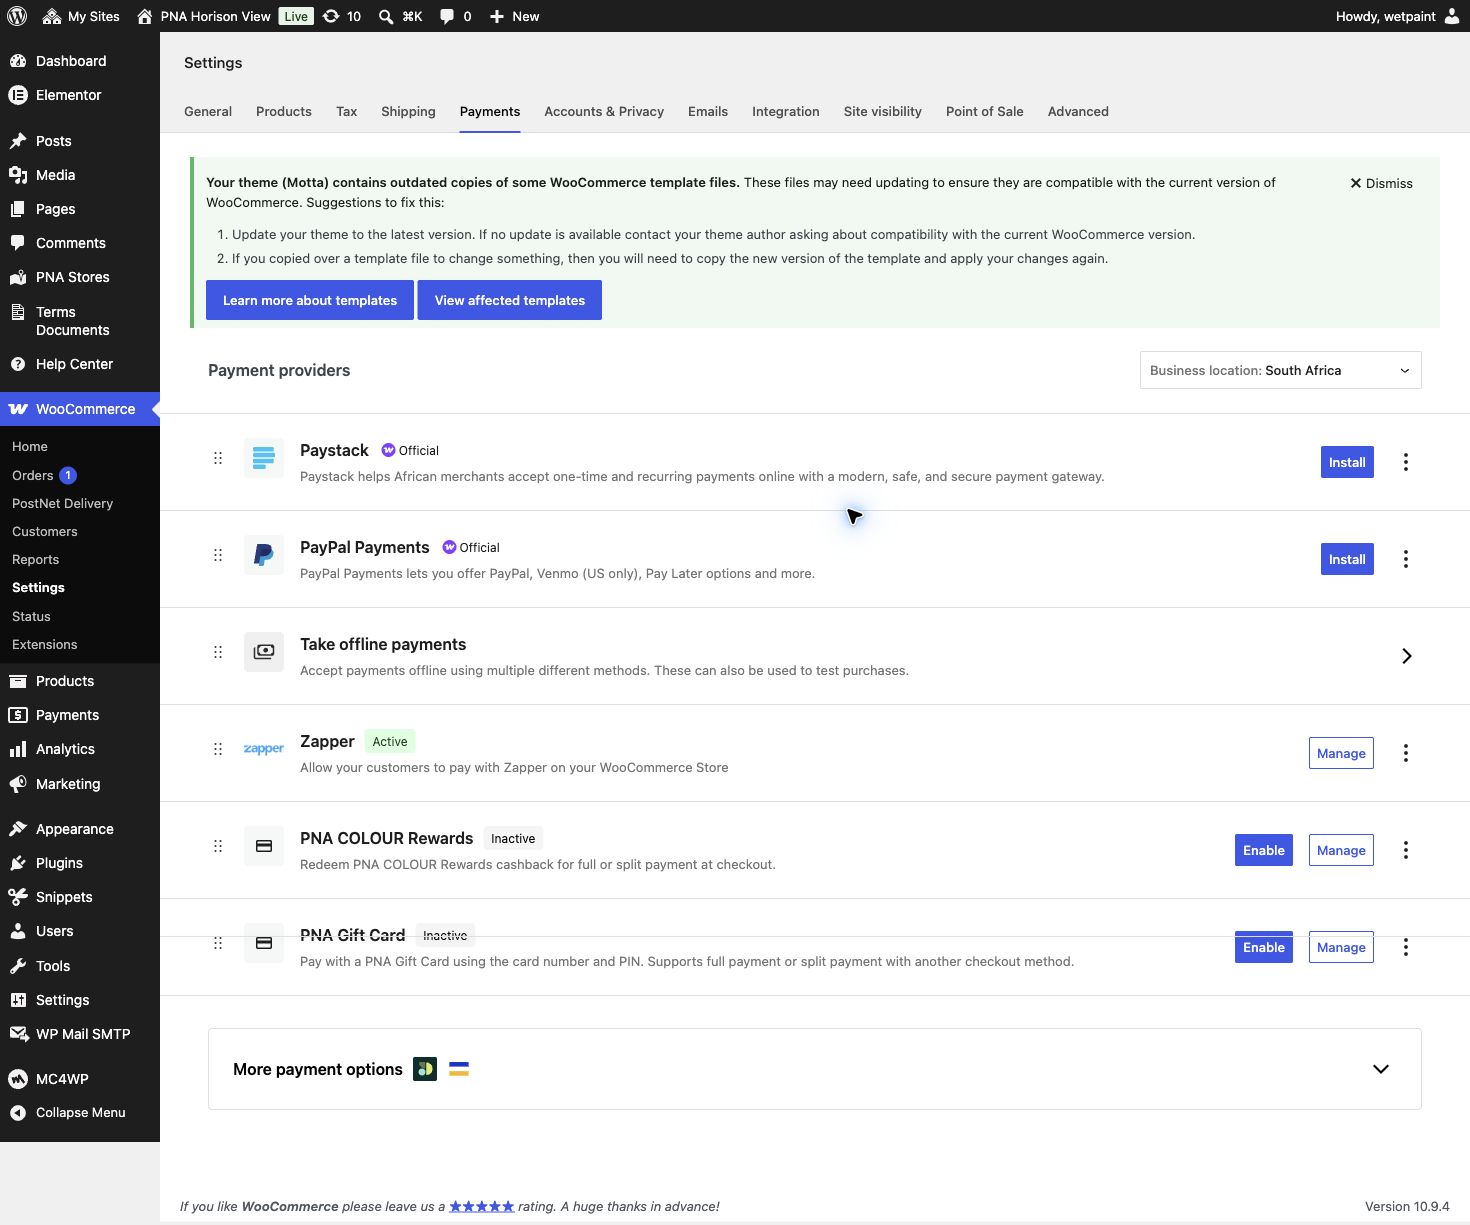Open Orders in the WooCommerce submenu
The width and height of the screenshot is (1470, 1225).
[45, 475]
